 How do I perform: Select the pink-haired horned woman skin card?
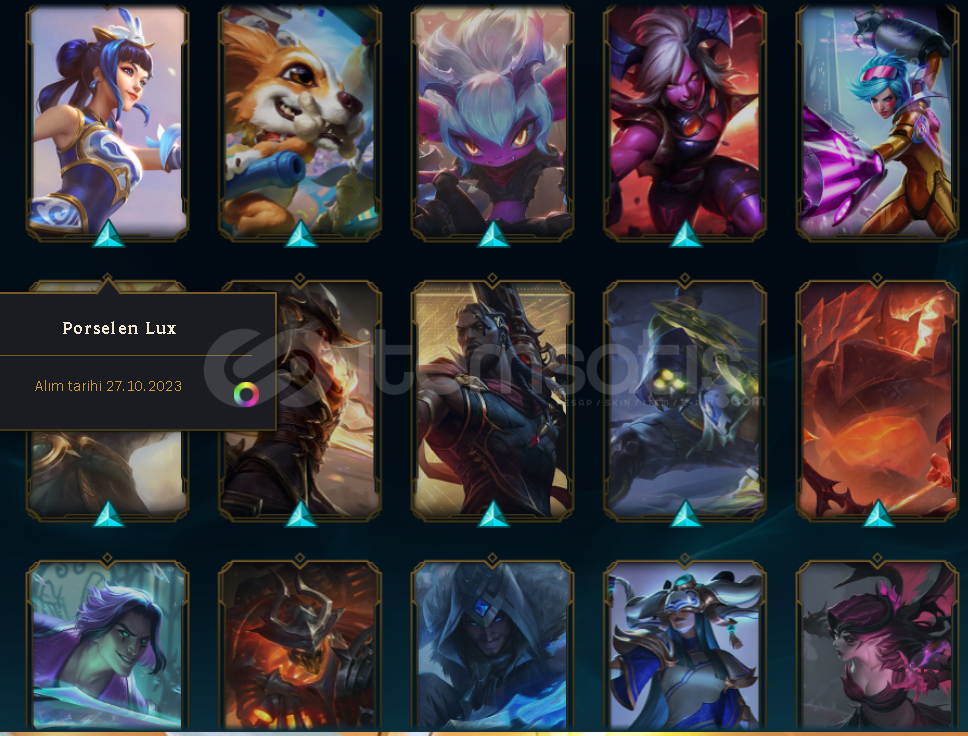877,645
